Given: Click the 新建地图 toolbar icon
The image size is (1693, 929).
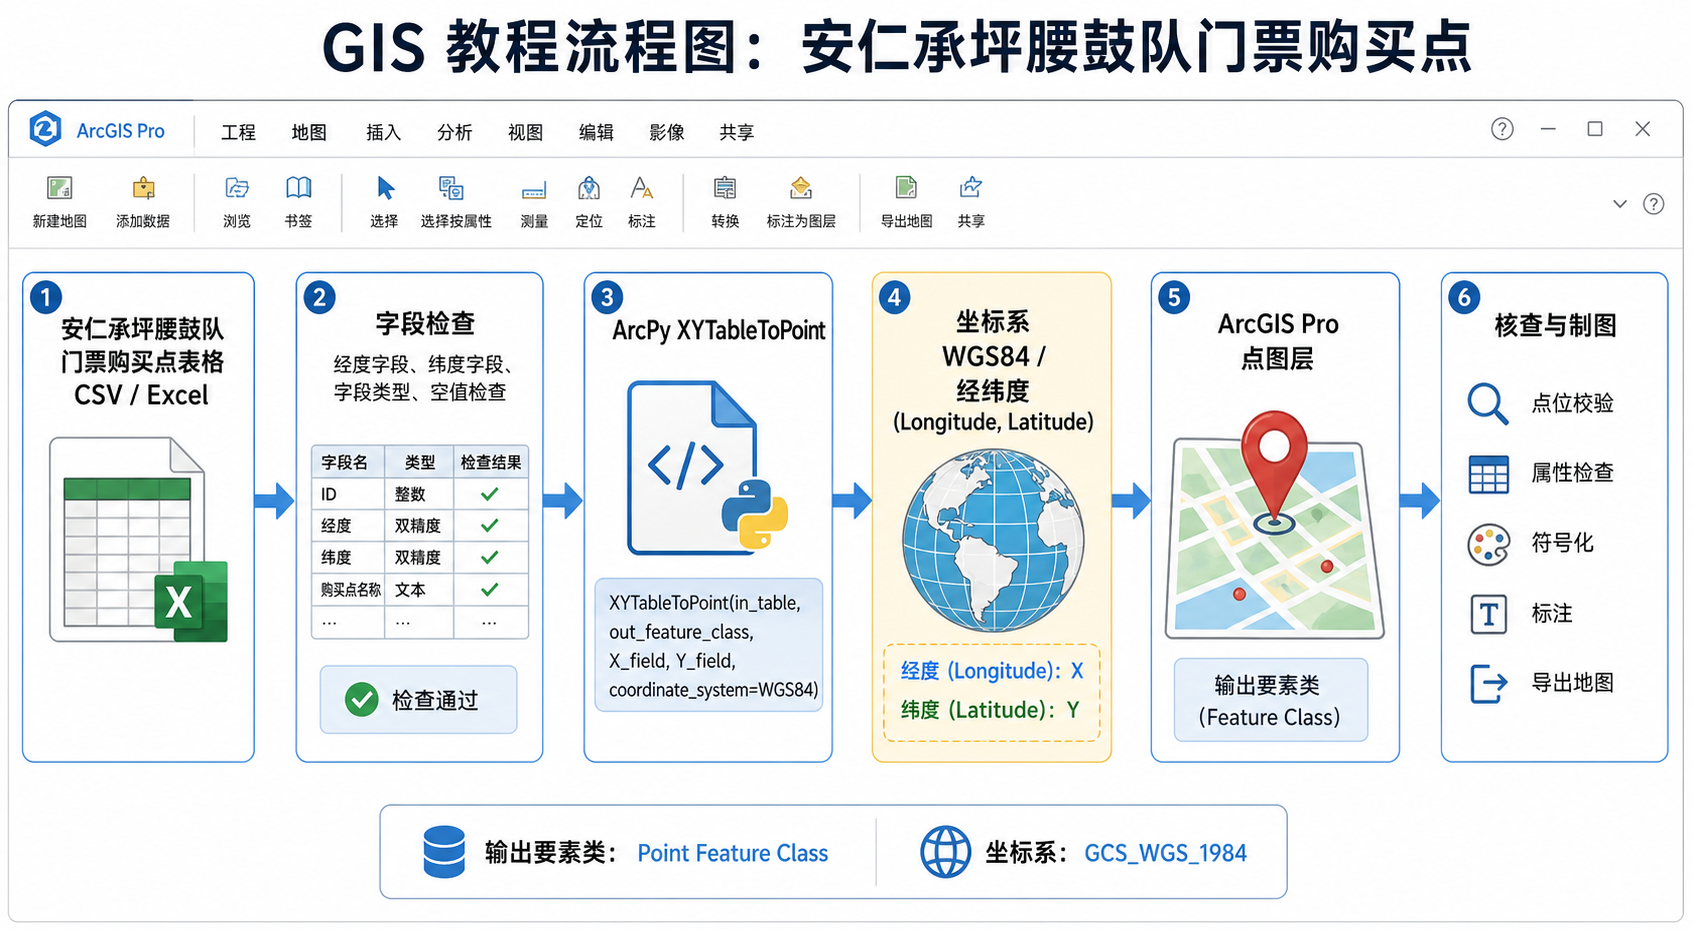Looking at the screenshot, I should pyautogui.click(x=59, y=187).
